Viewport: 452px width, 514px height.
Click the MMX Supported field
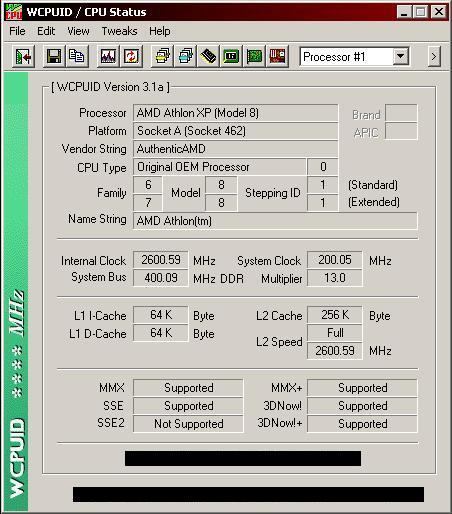[188, 388]
